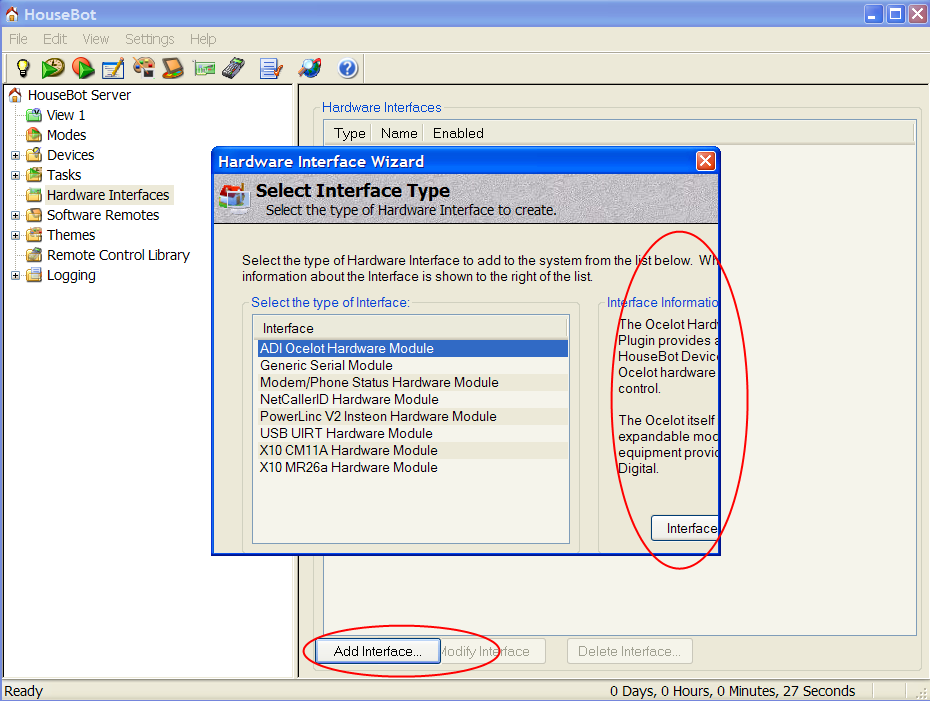Click the folder icon beside Themes

(34, 235)
